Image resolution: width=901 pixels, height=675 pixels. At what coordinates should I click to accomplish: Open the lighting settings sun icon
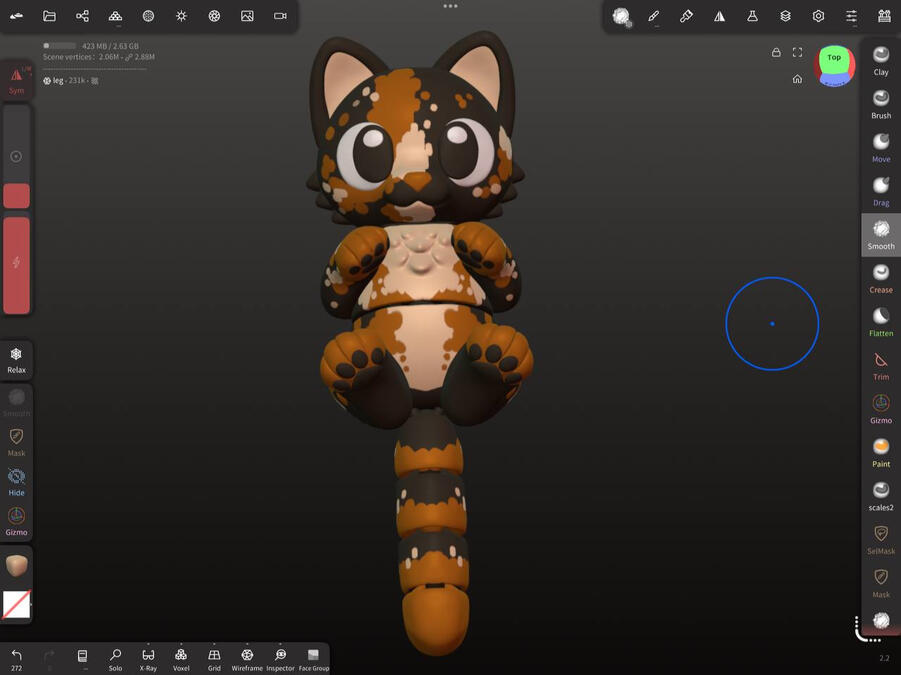coord(180,15)
